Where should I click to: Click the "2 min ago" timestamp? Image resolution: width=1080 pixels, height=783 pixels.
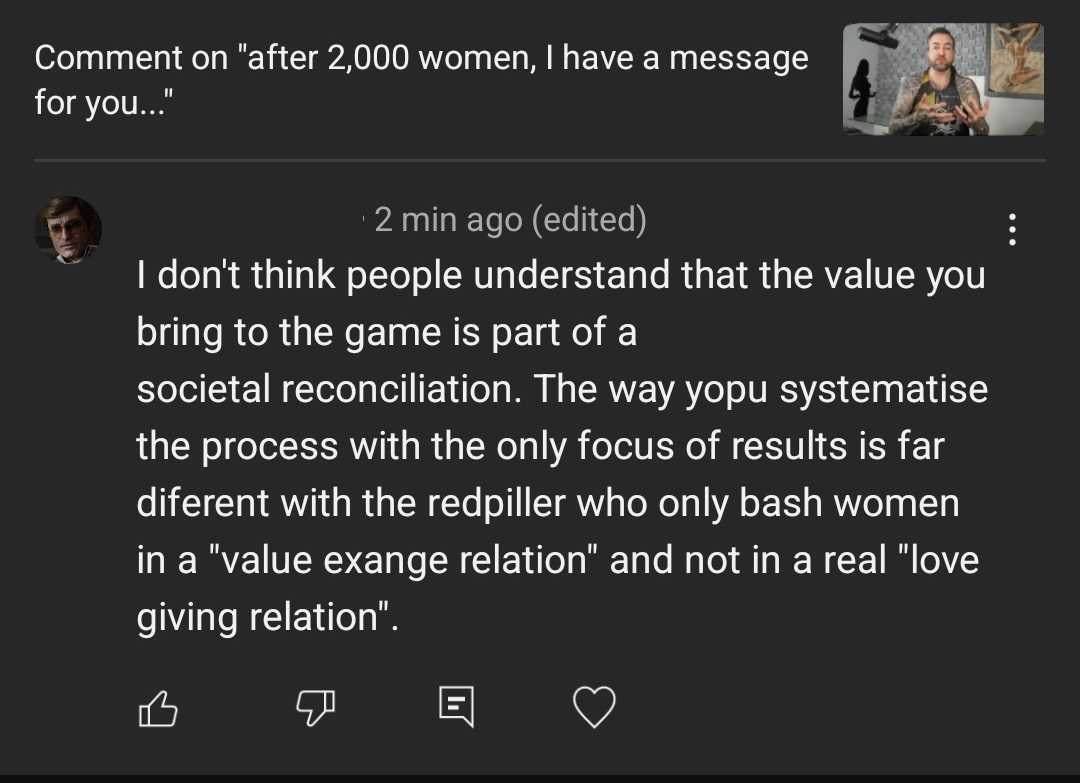click(447, 219)
